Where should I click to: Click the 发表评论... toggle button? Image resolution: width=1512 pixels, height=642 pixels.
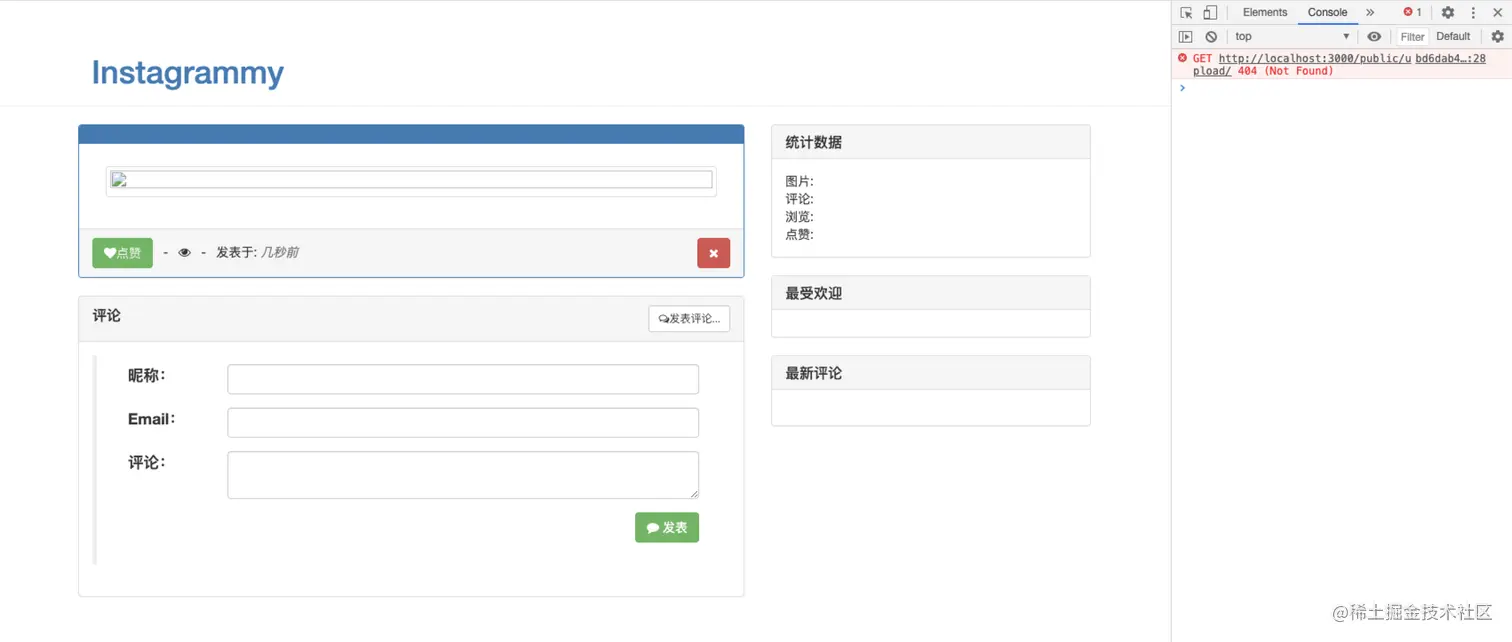coord(689,319)
